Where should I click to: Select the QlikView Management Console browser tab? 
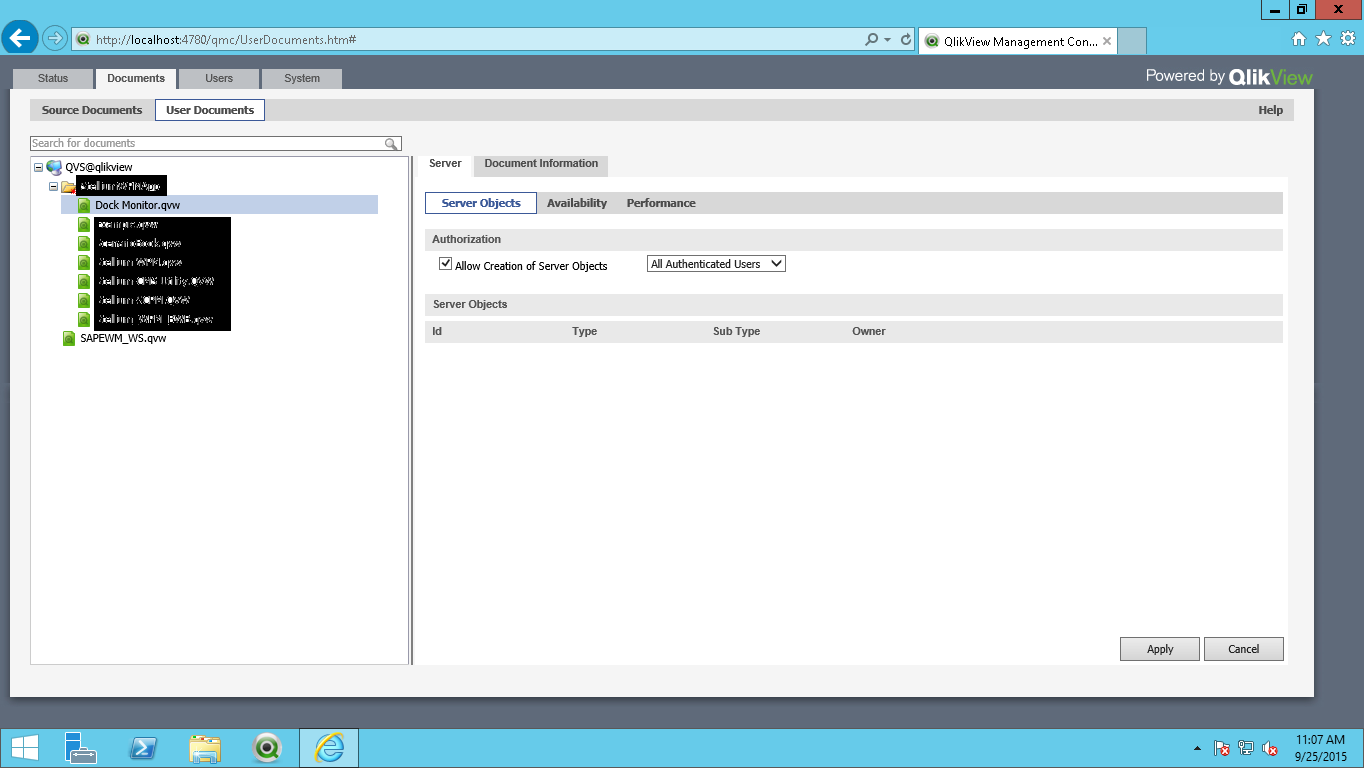click(1018, 41)
